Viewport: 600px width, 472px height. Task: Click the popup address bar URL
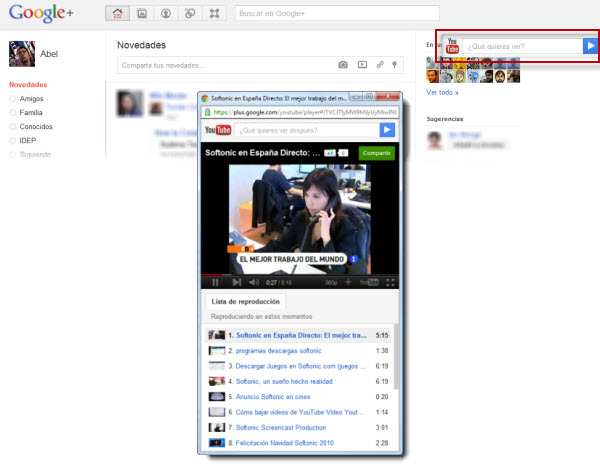(305, 112)
